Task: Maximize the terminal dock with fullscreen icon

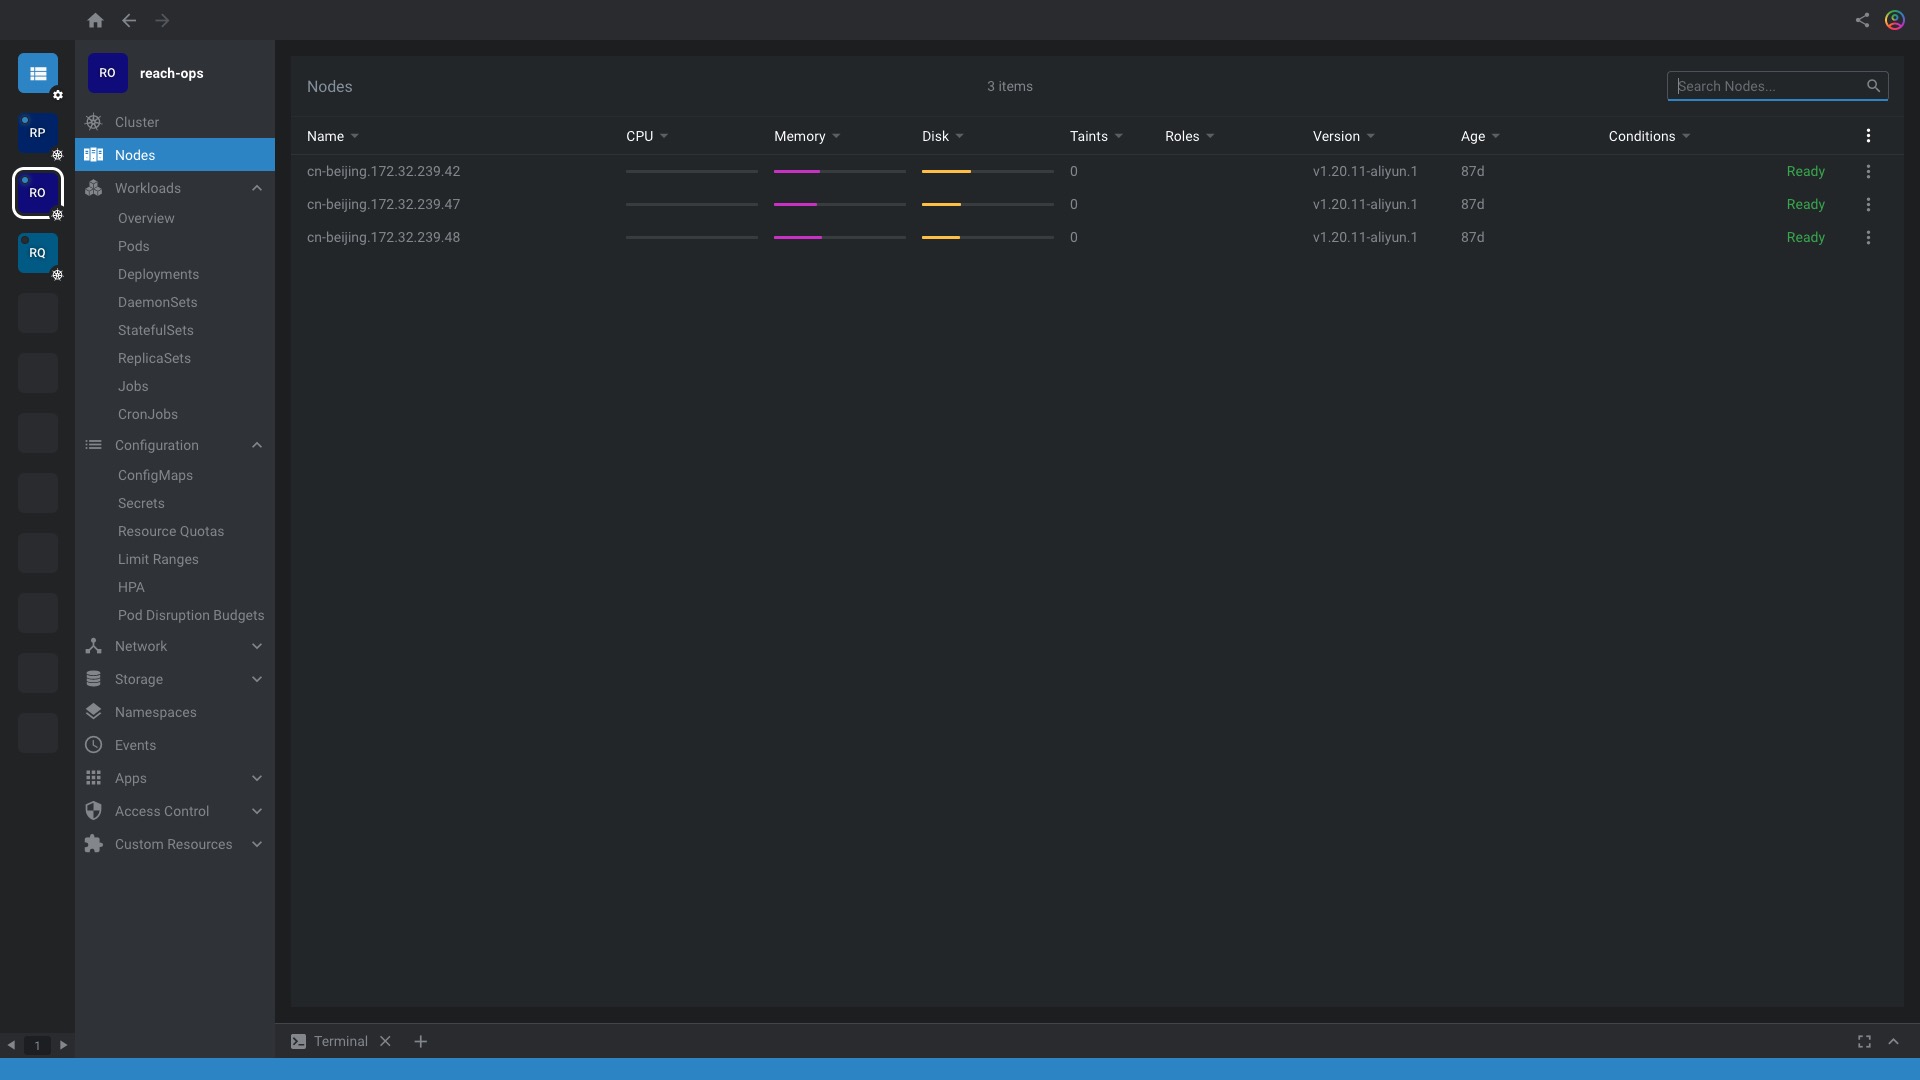Action: [x=1864, y=1041]
